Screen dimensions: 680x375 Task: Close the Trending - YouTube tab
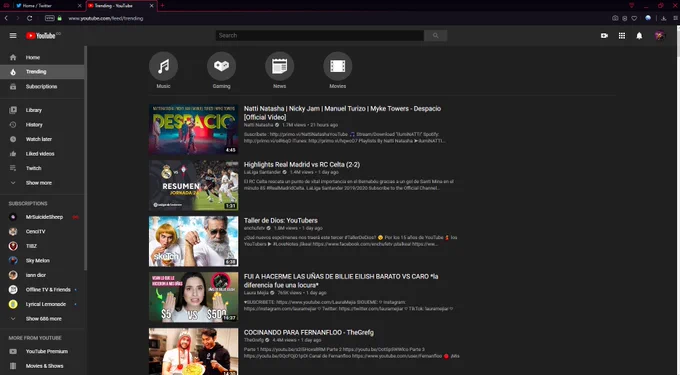point(151,6)
